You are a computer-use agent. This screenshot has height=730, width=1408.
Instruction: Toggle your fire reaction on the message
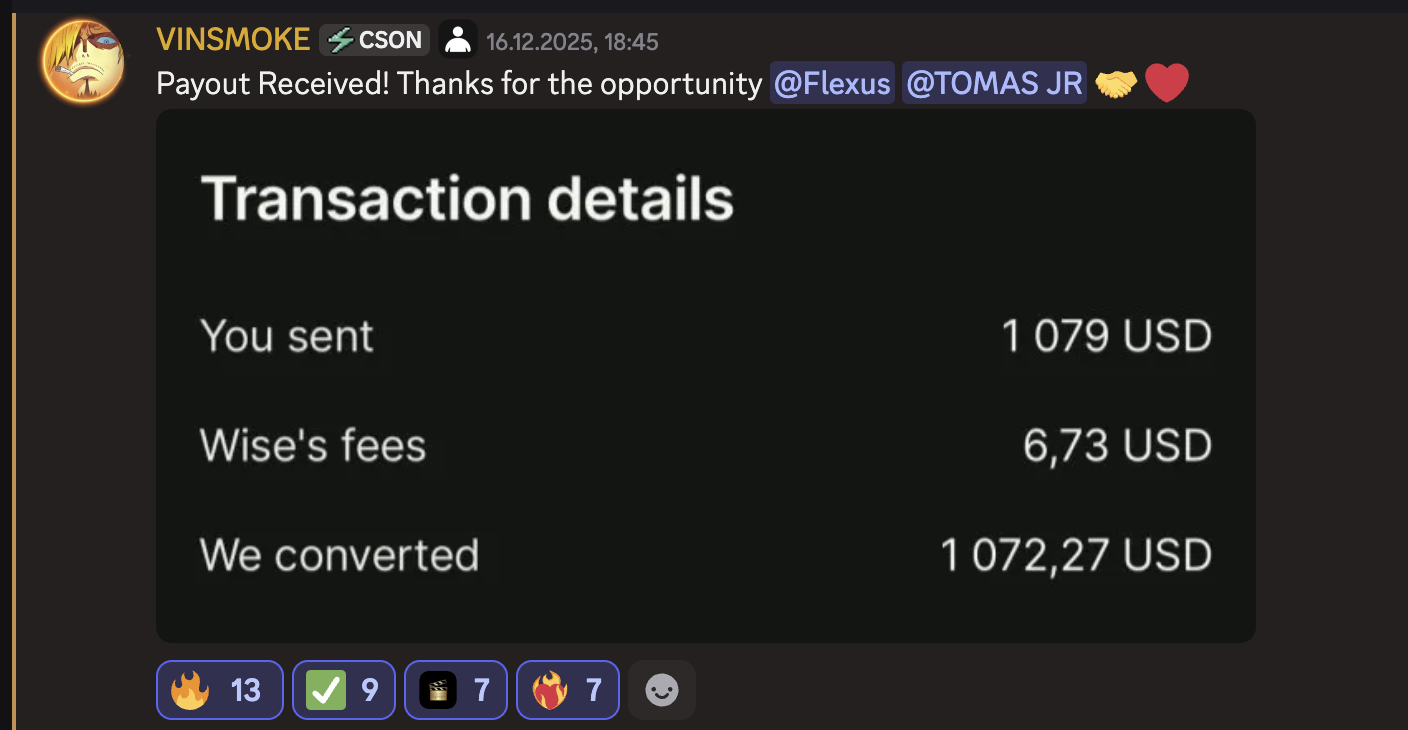click(219, 689)
